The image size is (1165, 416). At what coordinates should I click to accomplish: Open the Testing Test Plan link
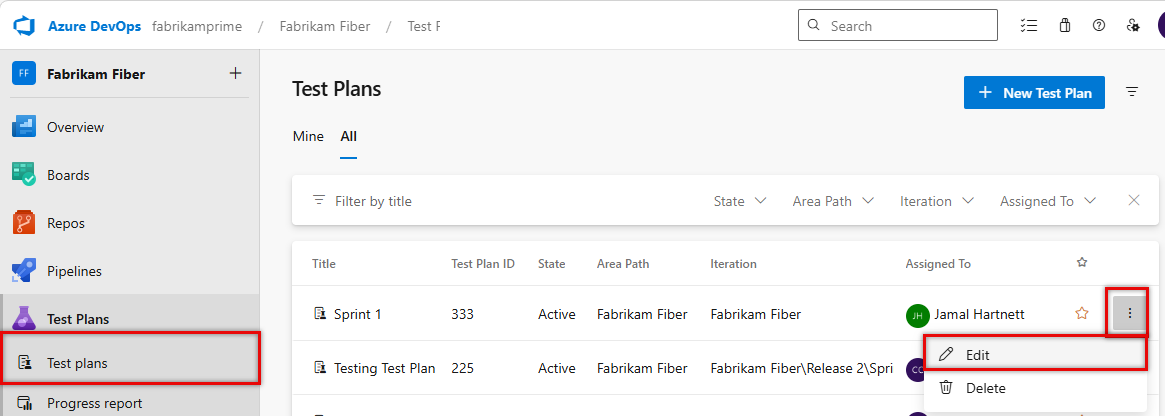[x=384, y=368]
